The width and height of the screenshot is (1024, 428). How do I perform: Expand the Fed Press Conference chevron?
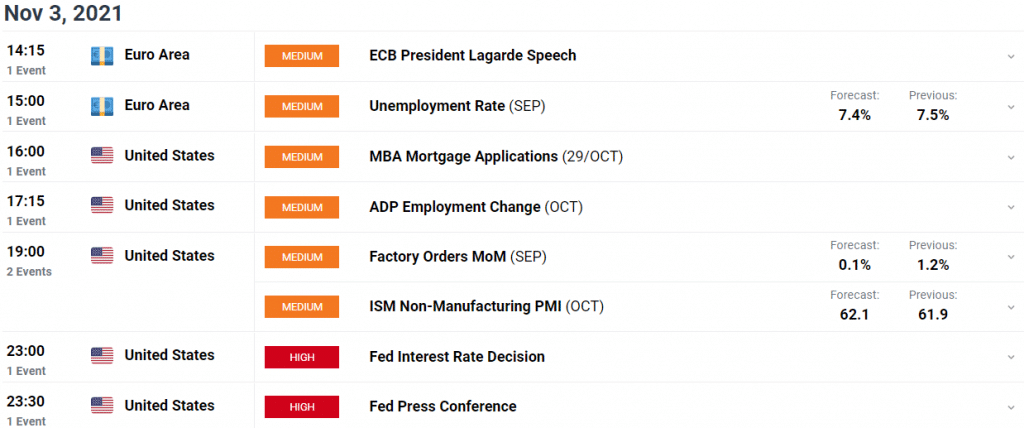(x=1011, y=406)
